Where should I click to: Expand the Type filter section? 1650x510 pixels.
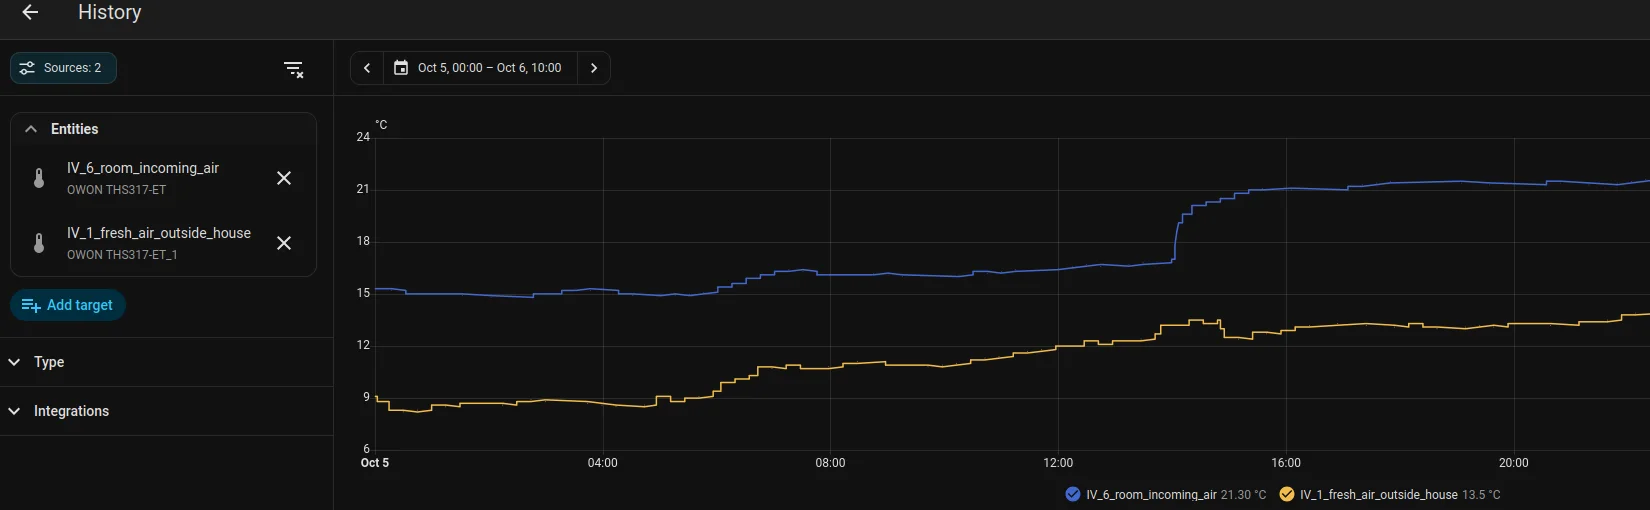166,362
